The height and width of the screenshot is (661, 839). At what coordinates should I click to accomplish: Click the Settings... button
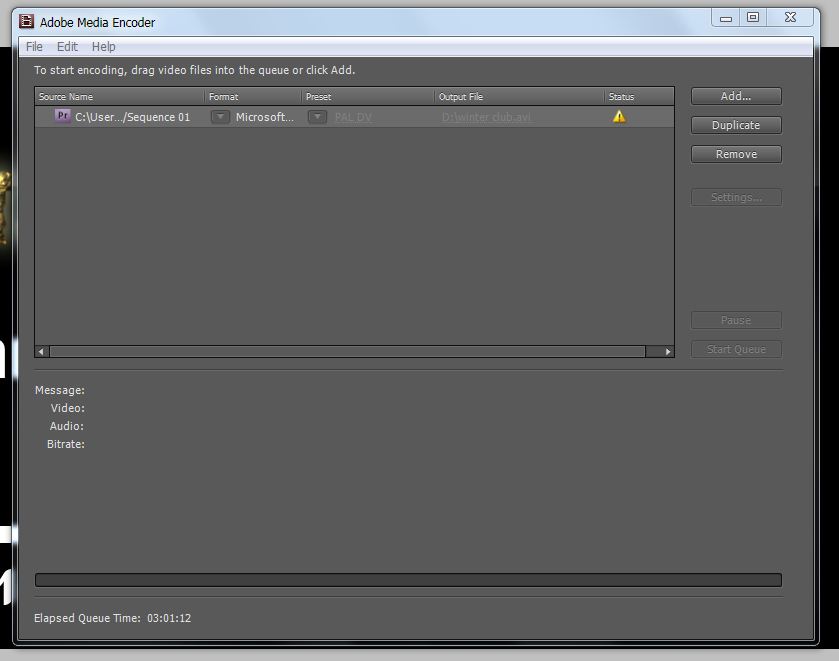click(x=736, y=197)
